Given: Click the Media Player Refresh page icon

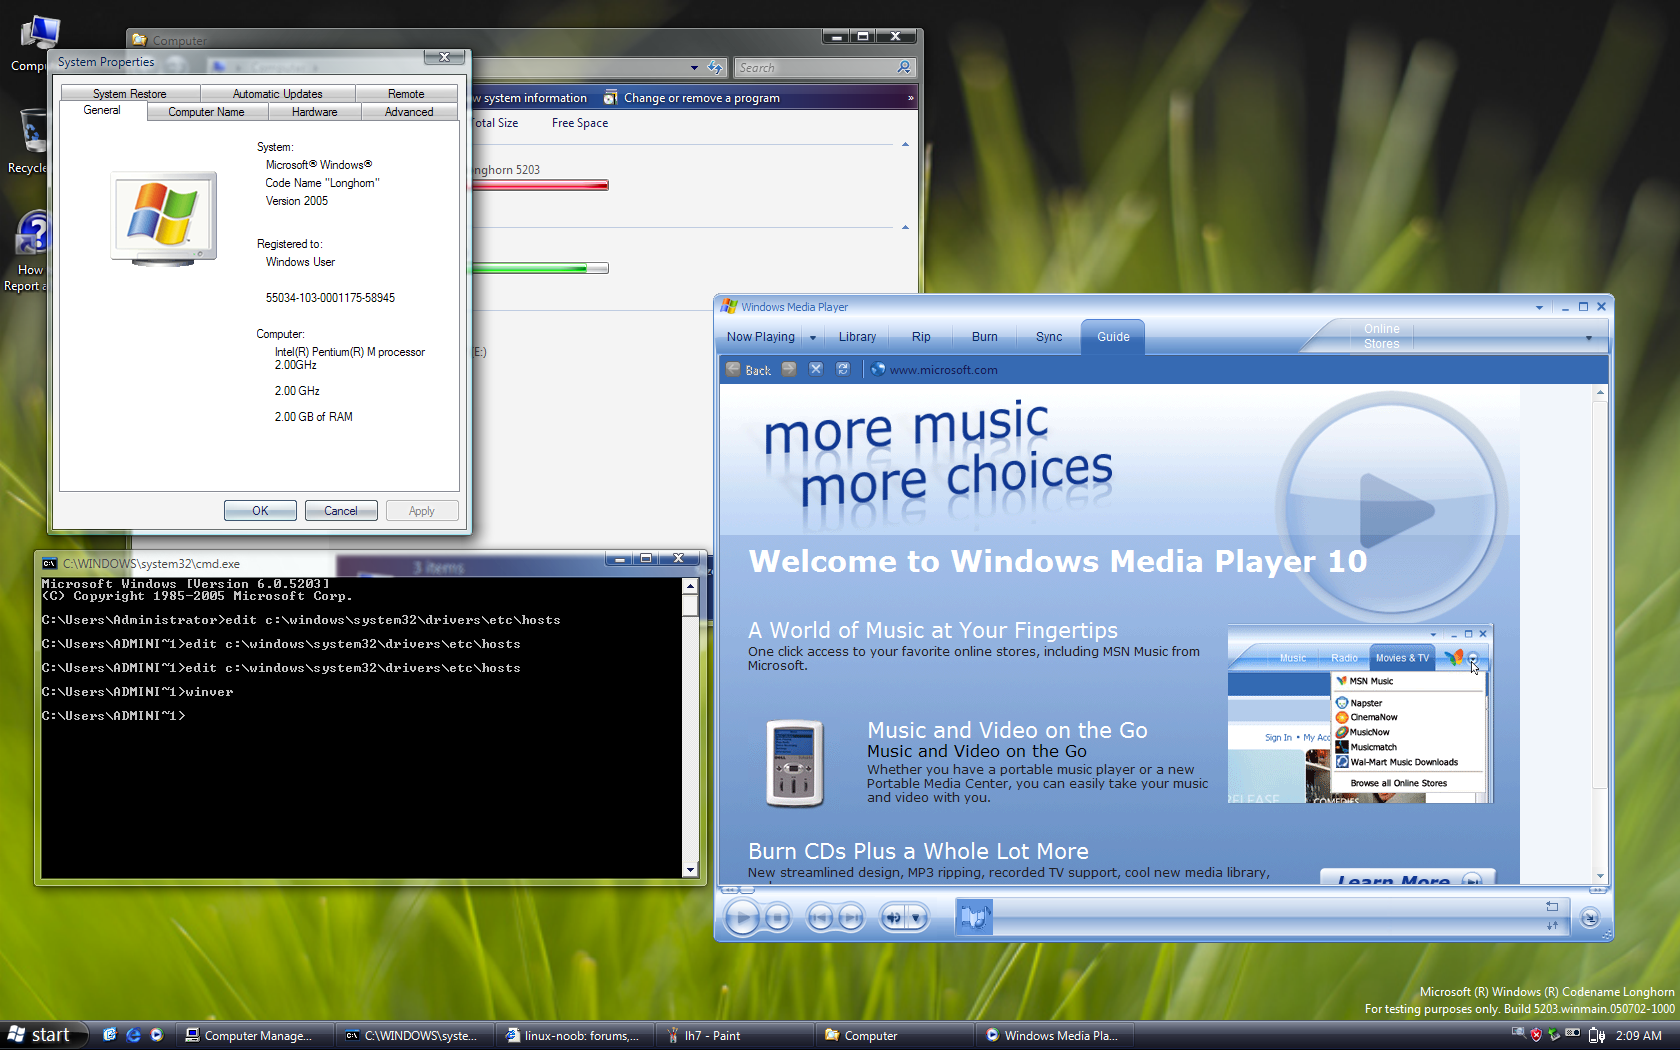Looking at the screenshot, I should coord(843,370).
